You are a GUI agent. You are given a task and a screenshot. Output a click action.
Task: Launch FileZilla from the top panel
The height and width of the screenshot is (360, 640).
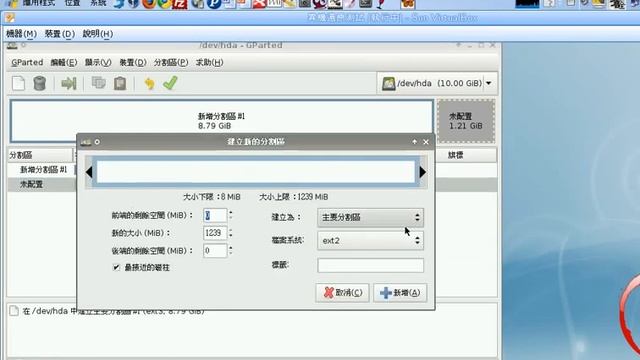point(180,4)
